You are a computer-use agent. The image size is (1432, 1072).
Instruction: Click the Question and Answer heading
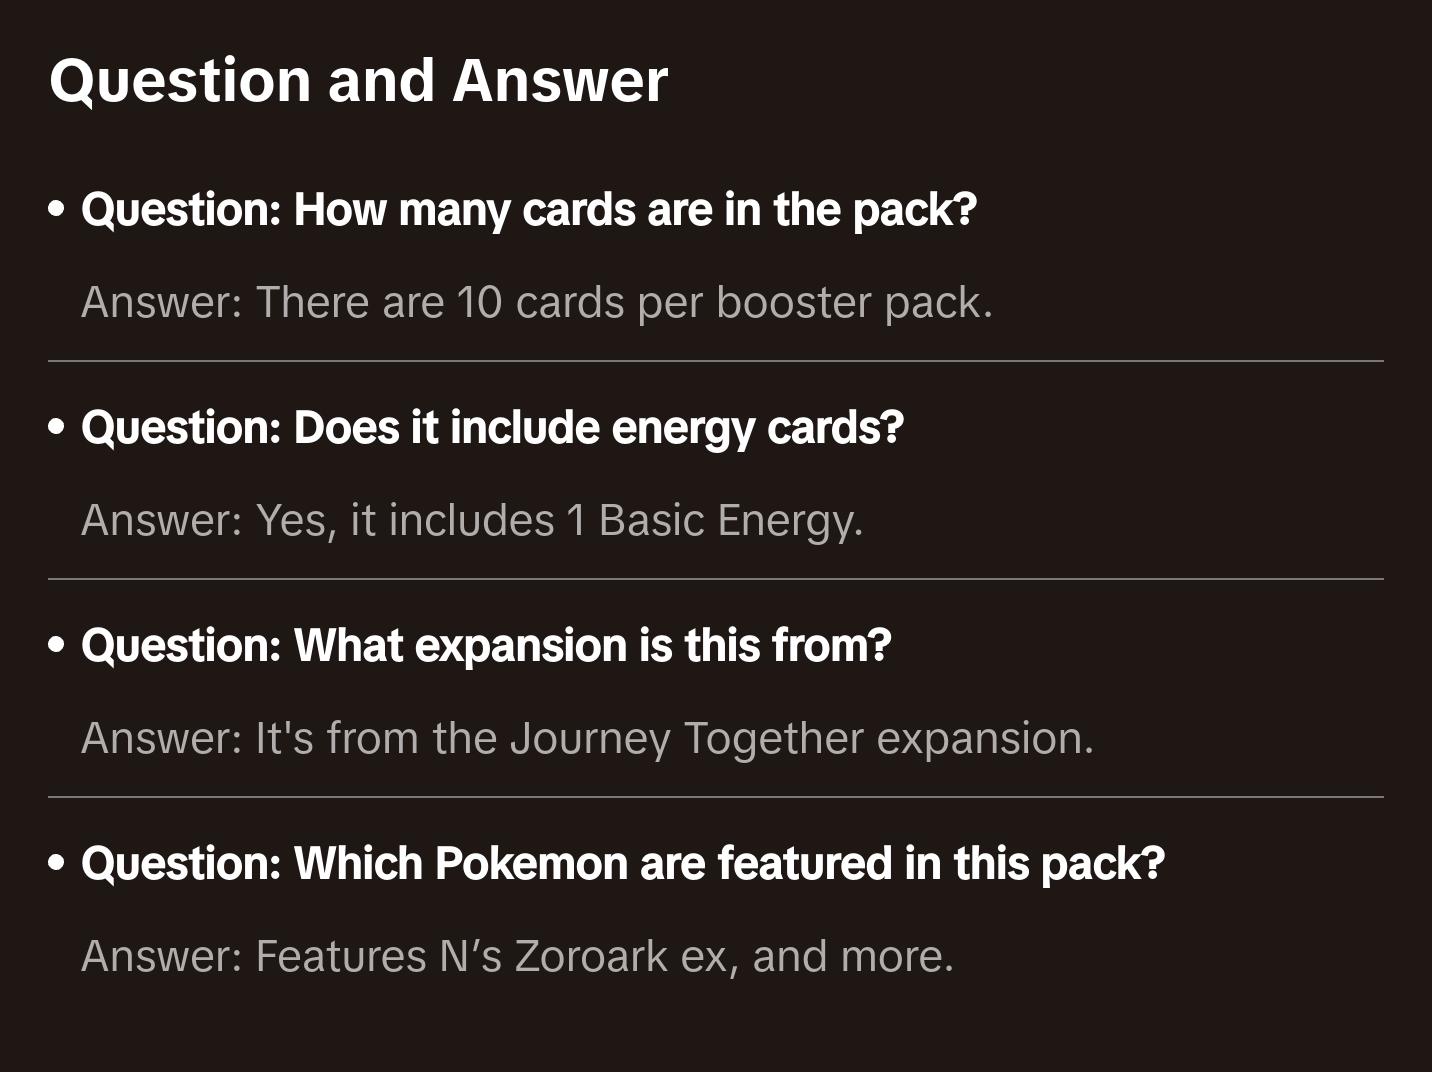(358, 81)
